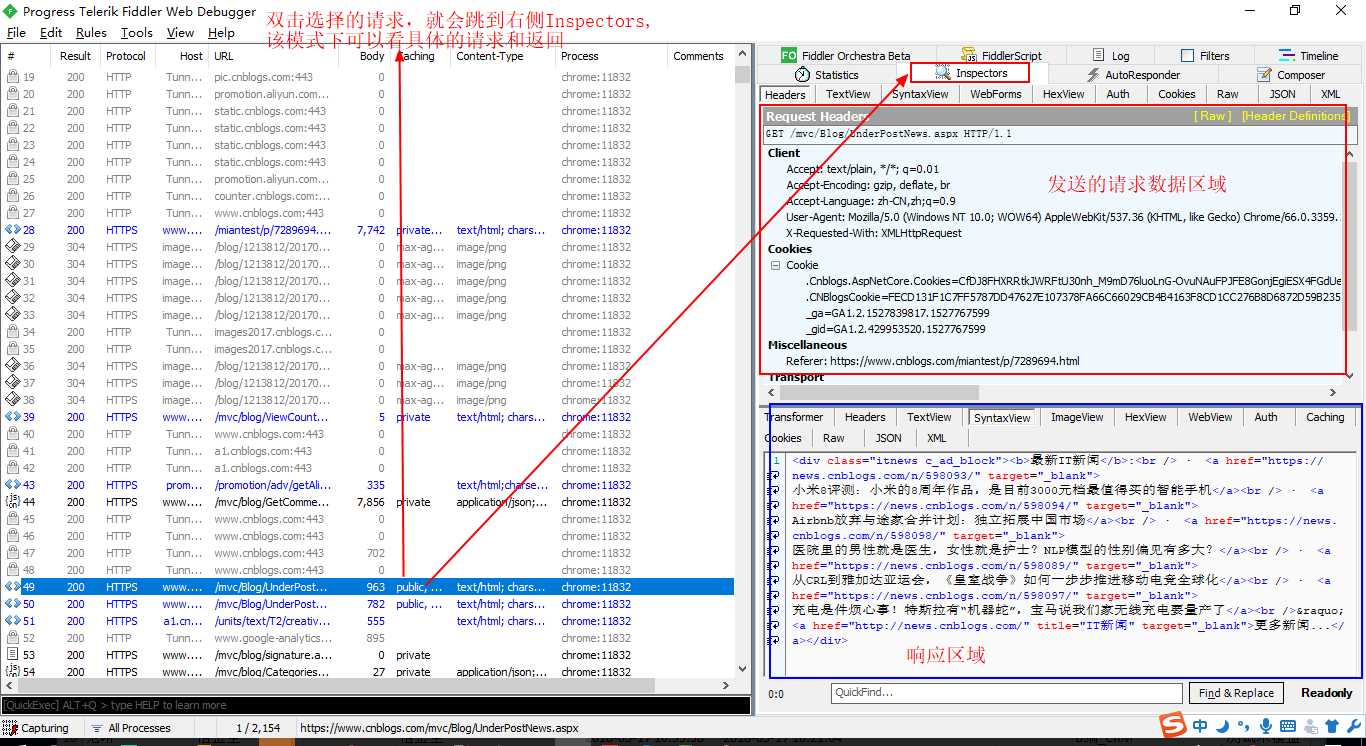Open the View menu
This screenshot has width=1366, height=746.
[180, 32]
